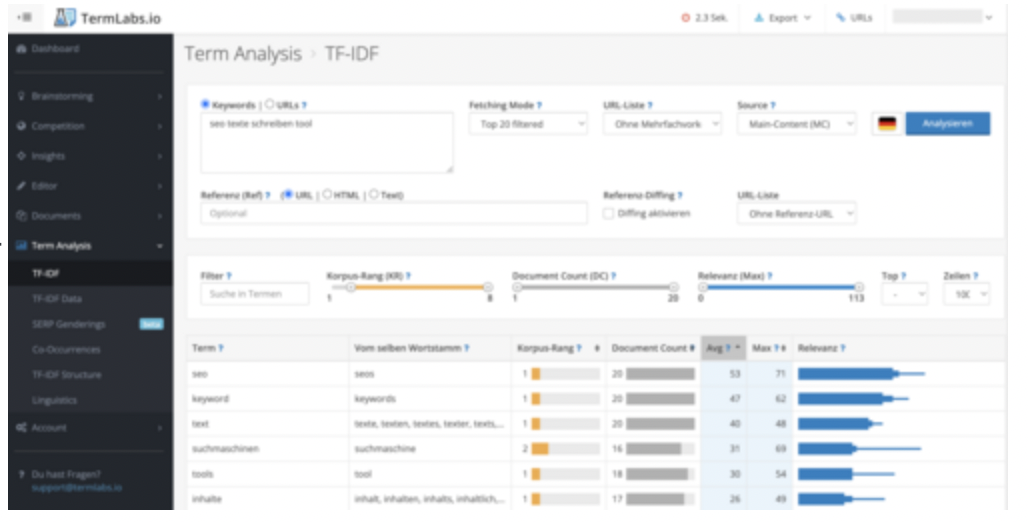Click the URLs button in header
Viewport: 1028px width, 522px height.
pyautogui.click(x=854, y=18)
